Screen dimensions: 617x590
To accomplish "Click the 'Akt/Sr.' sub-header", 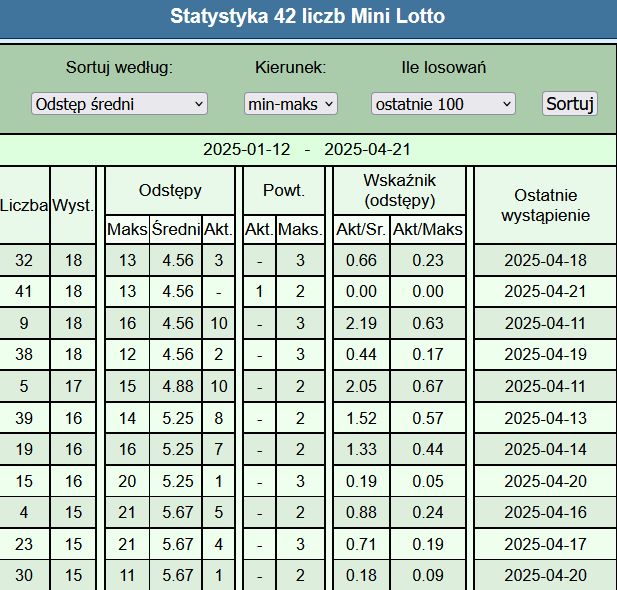I will [x=361, y=229].
